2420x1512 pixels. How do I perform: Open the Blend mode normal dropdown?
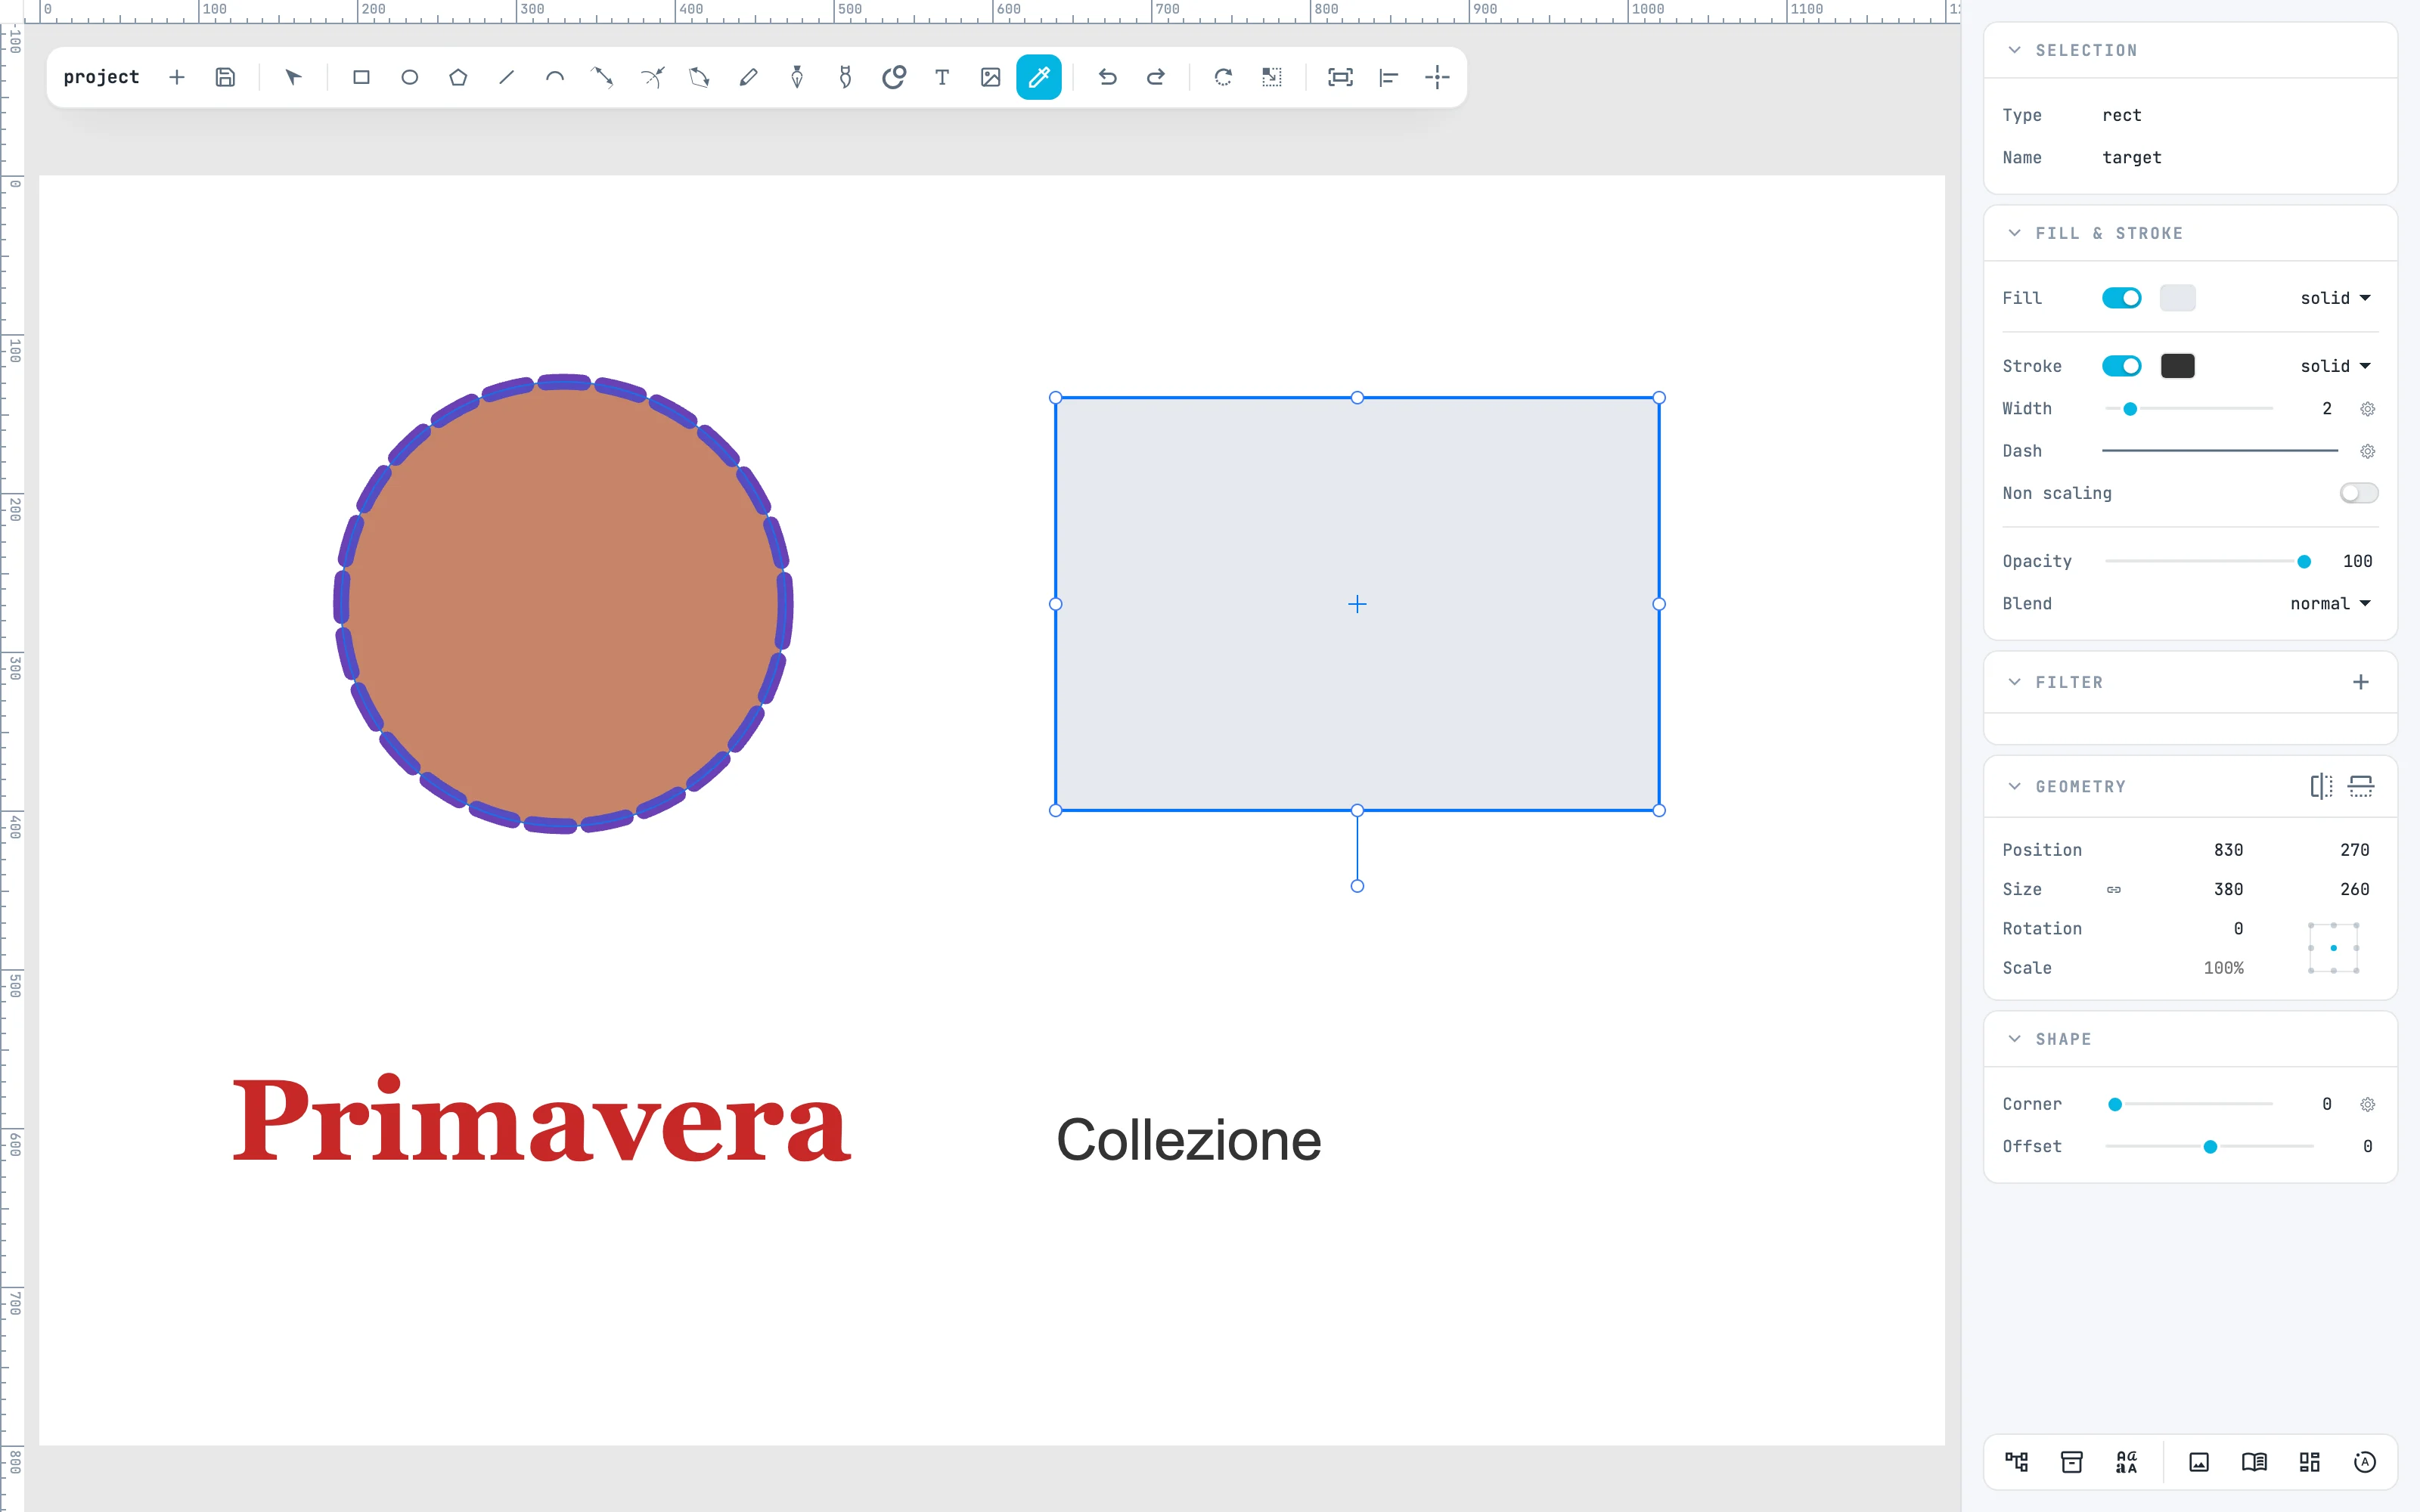click(x=2330, y=603)
